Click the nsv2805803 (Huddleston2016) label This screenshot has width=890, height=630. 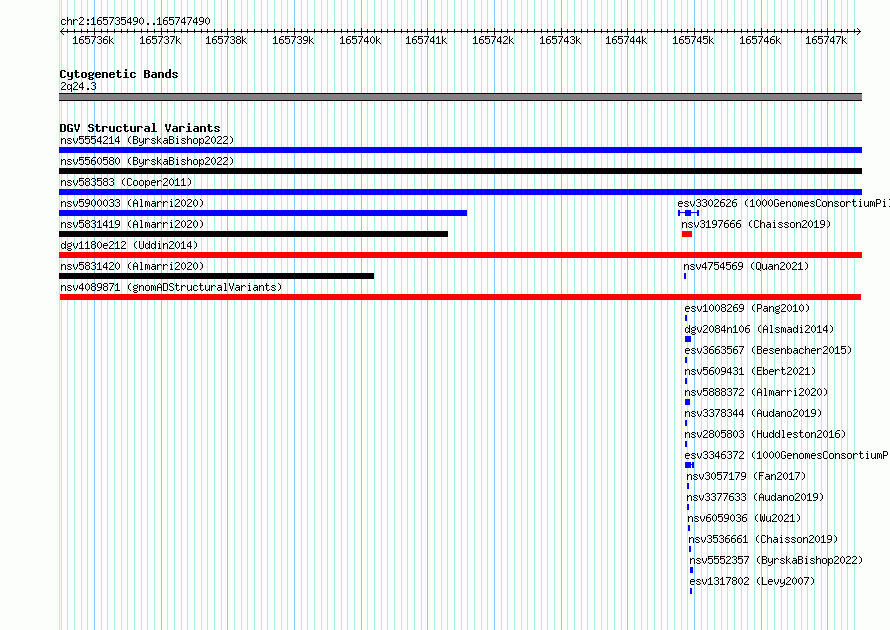pyautogui.click(x=766, y=434)
